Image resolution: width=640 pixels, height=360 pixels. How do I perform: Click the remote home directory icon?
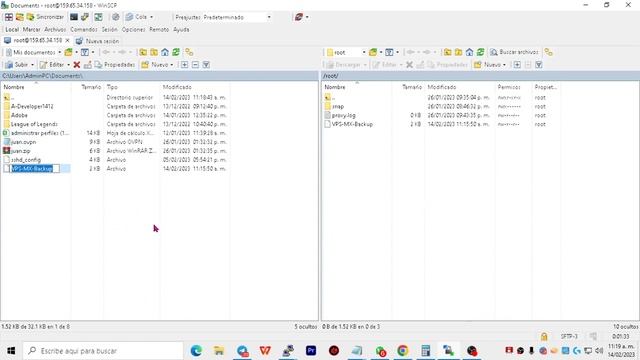click(469, 52)
